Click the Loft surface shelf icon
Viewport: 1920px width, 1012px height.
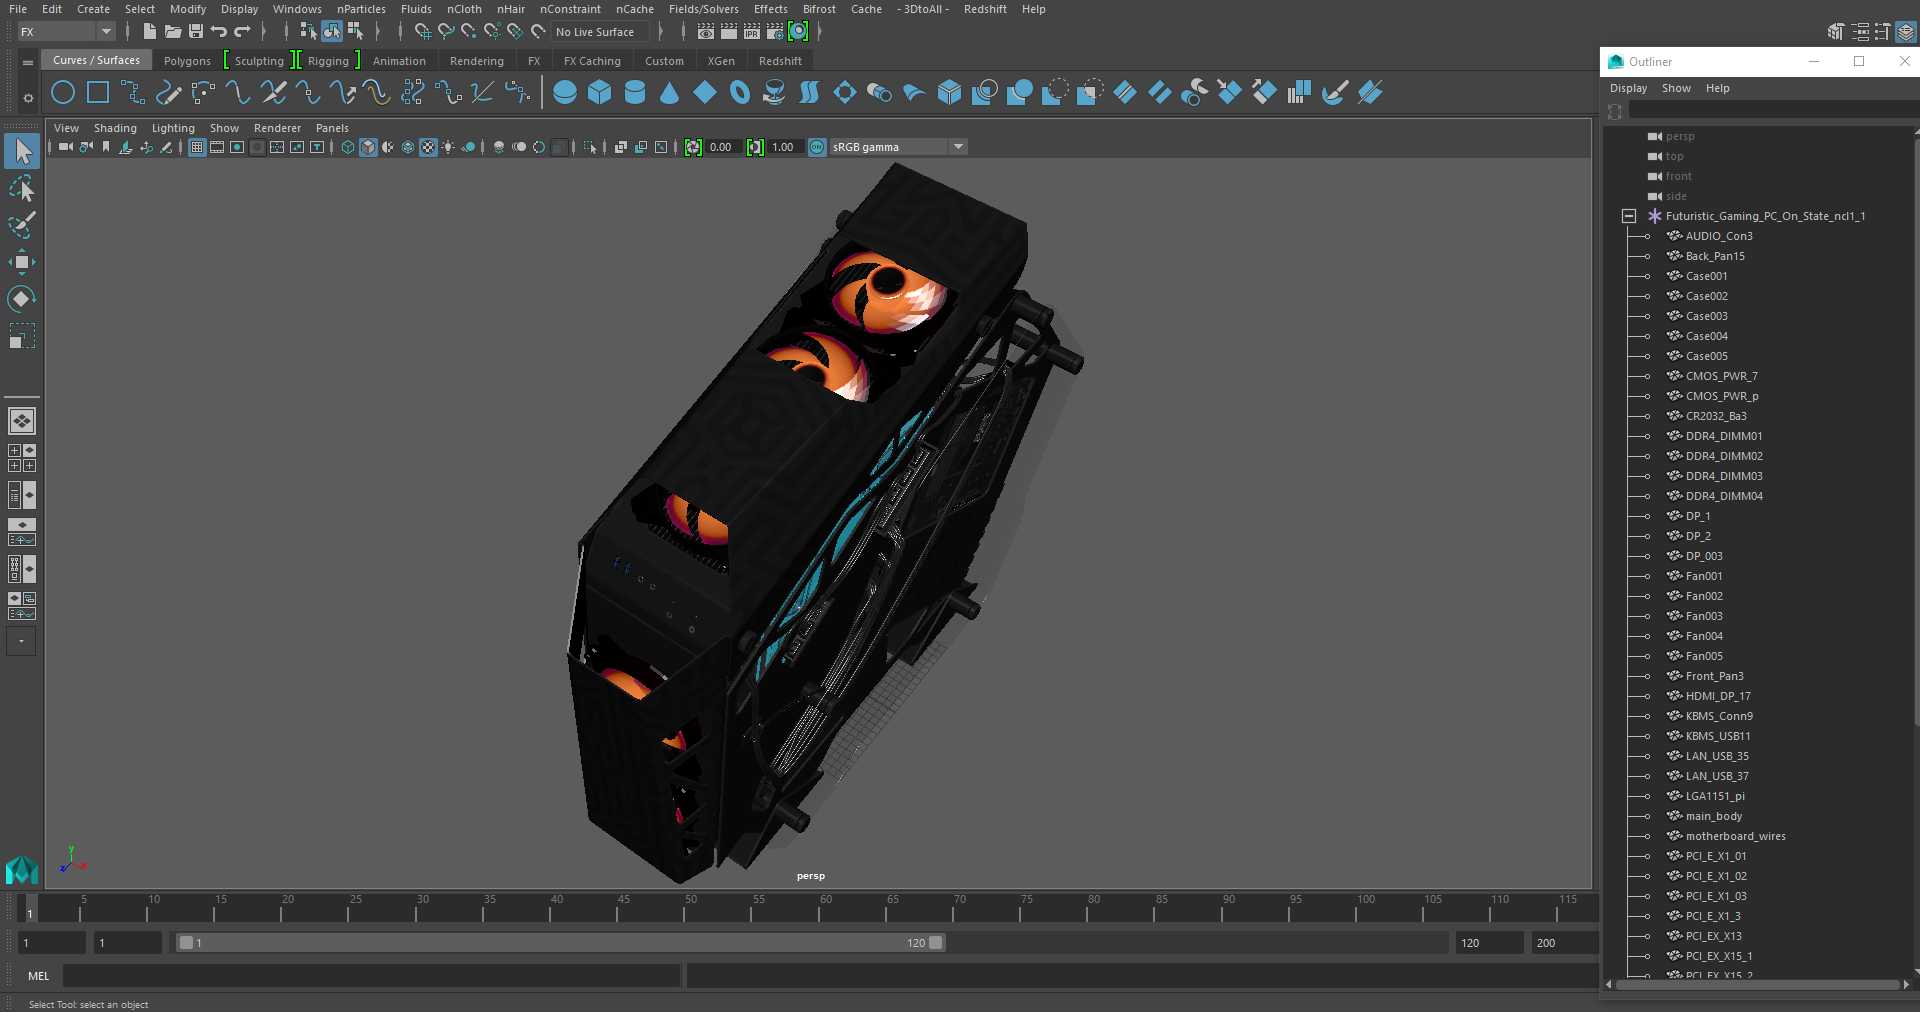click(809, 93)
